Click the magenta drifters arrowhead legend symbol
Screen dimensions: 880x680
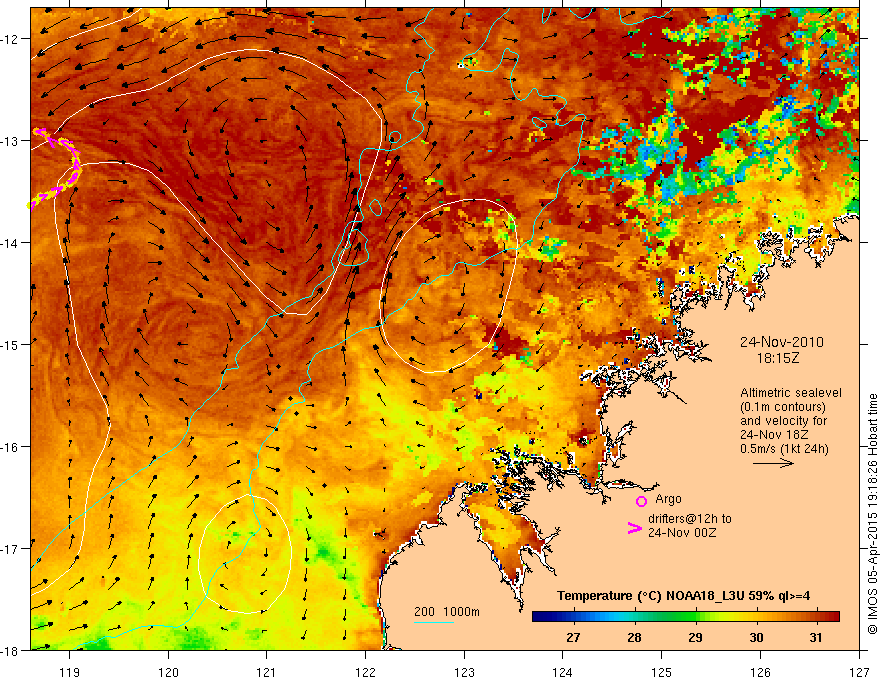634,527
